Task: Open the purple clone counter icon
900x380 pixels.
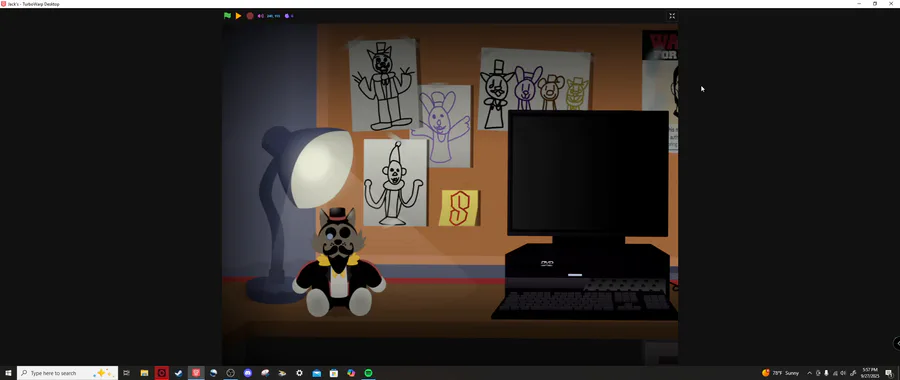Action: (287, 15)
